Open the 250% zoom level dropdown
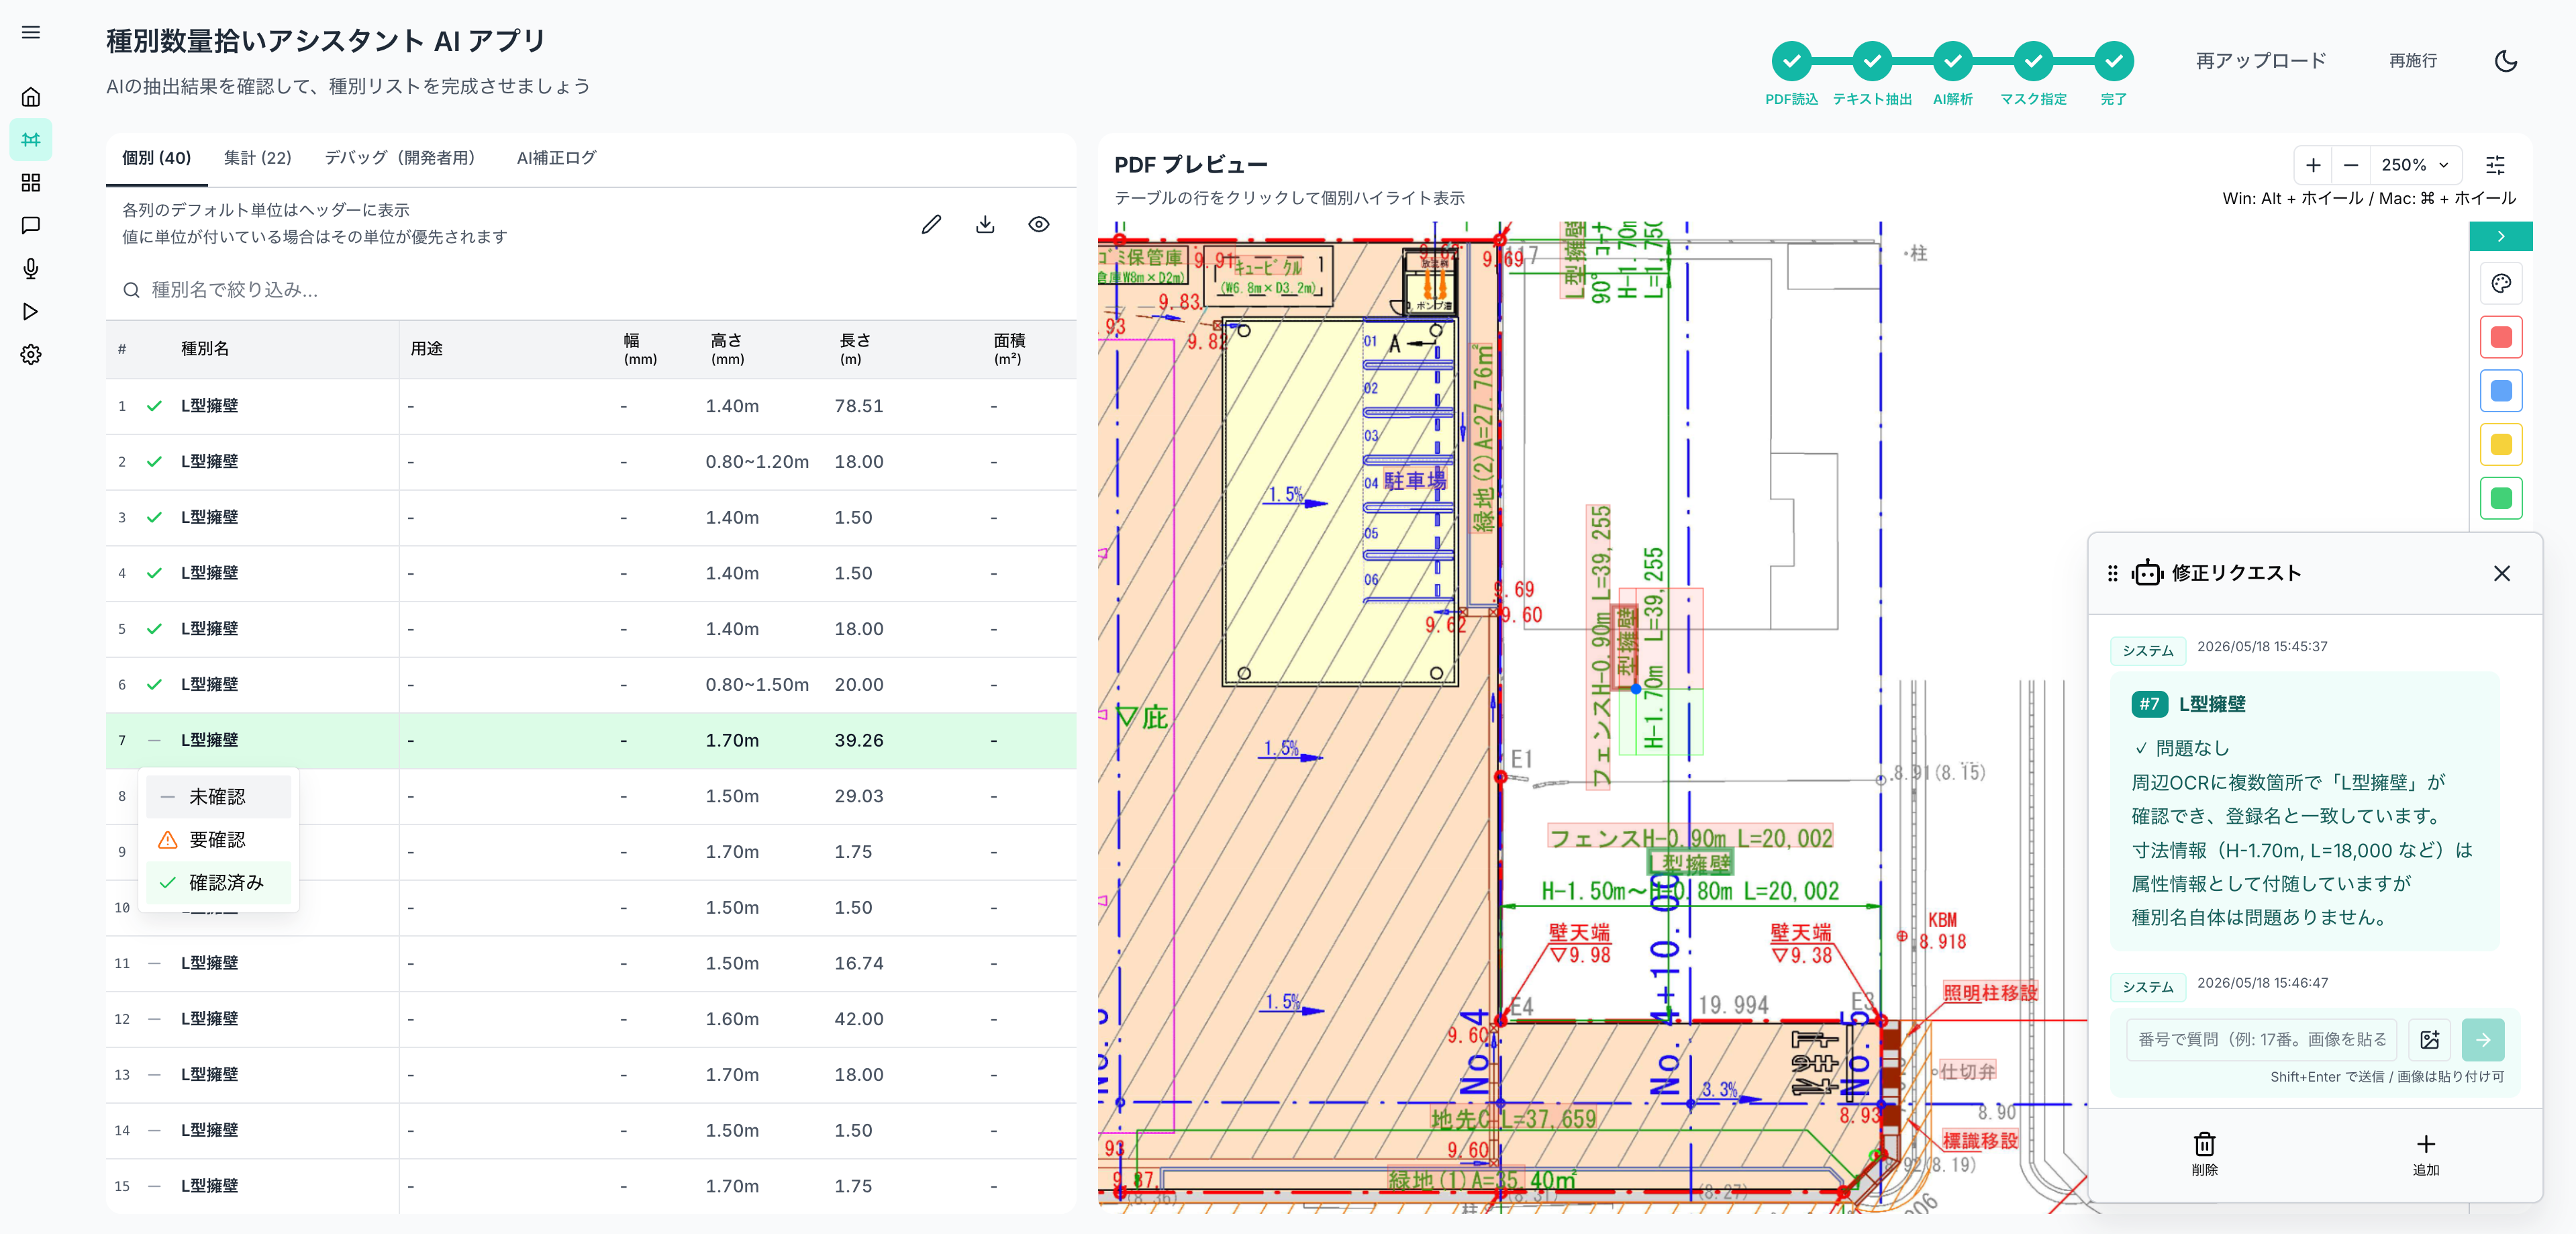Viewport: 2576px width, 1234px height. [x=2414, y=165]
